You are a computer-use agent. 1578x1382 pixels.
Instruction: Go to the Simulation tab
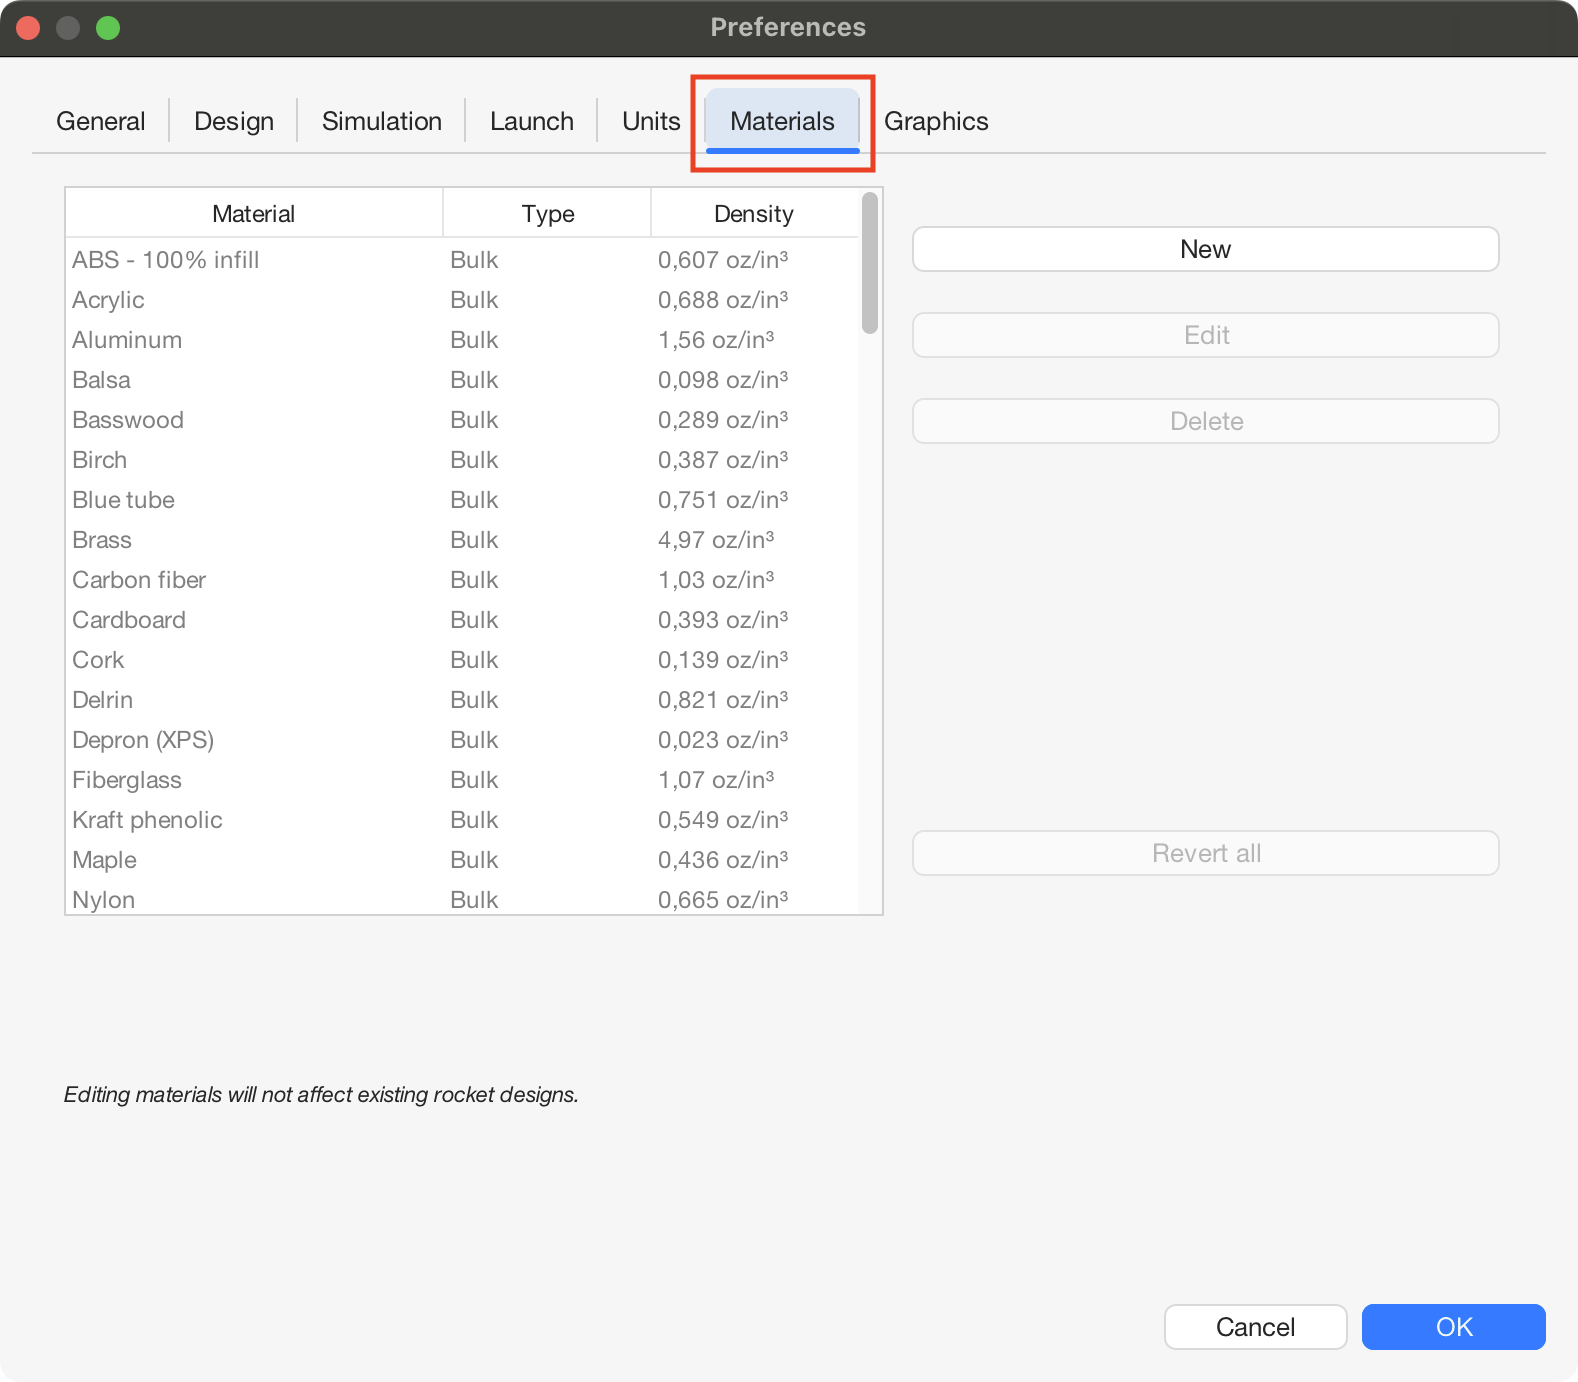click(381, 121)
